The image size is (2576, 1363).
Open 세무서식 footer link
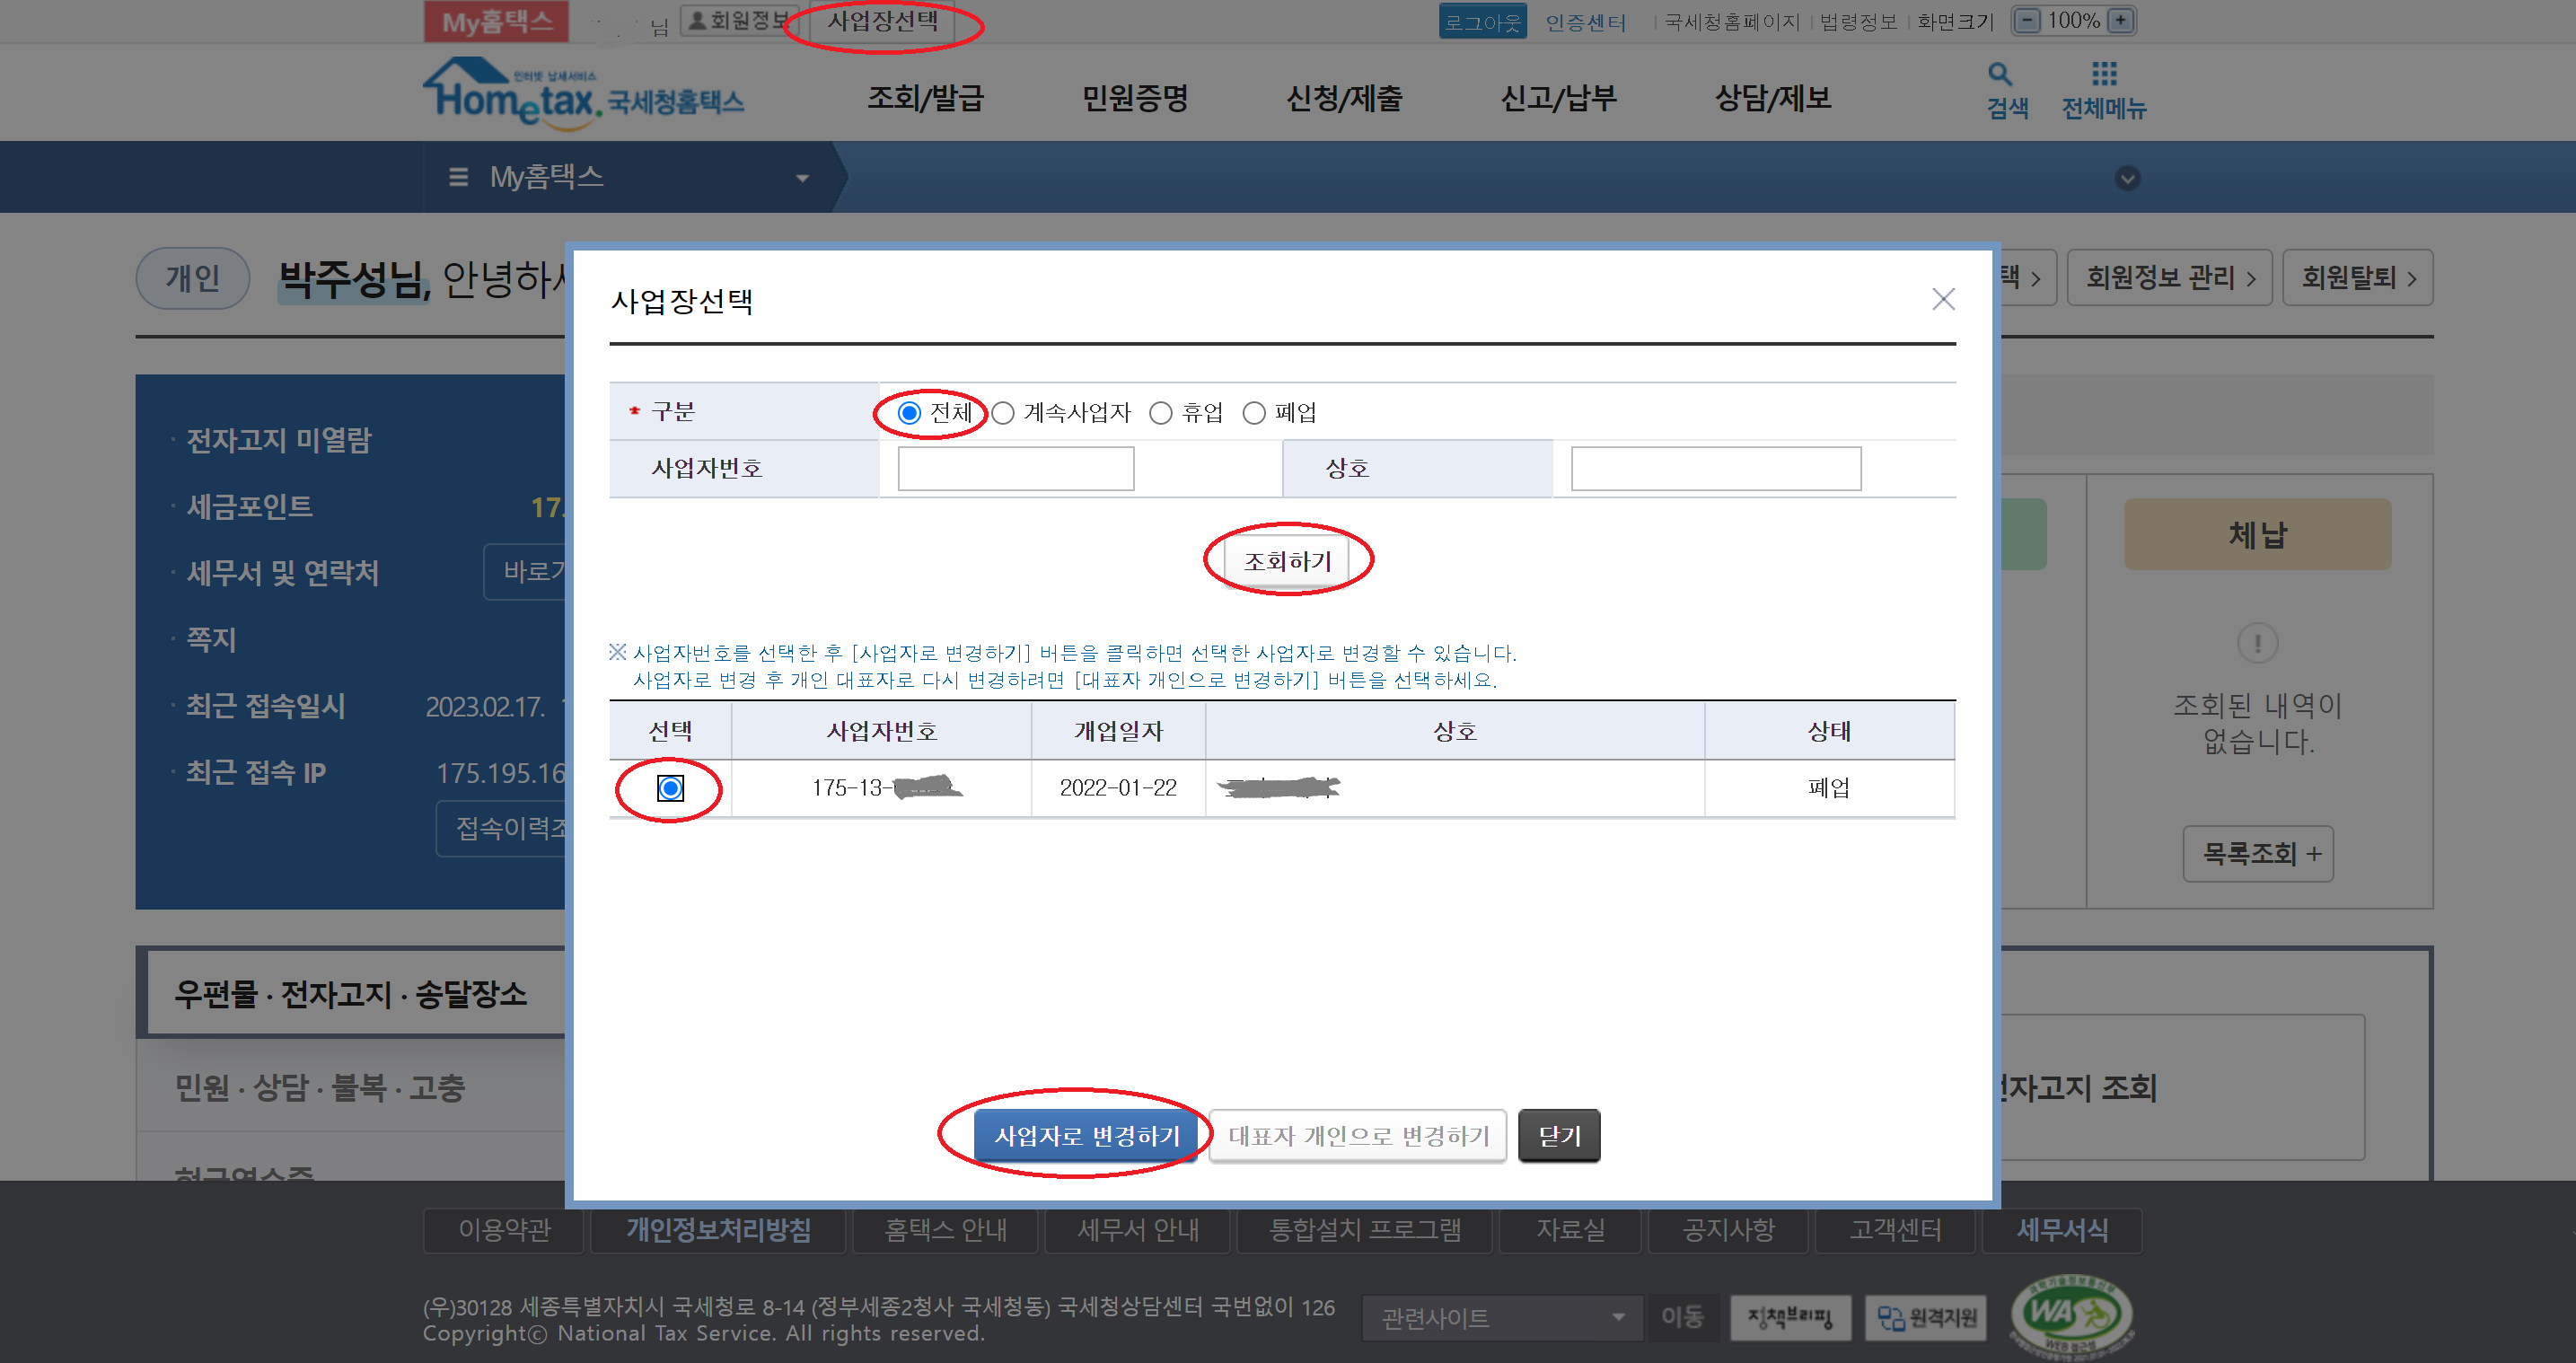click(2061, 1230)
